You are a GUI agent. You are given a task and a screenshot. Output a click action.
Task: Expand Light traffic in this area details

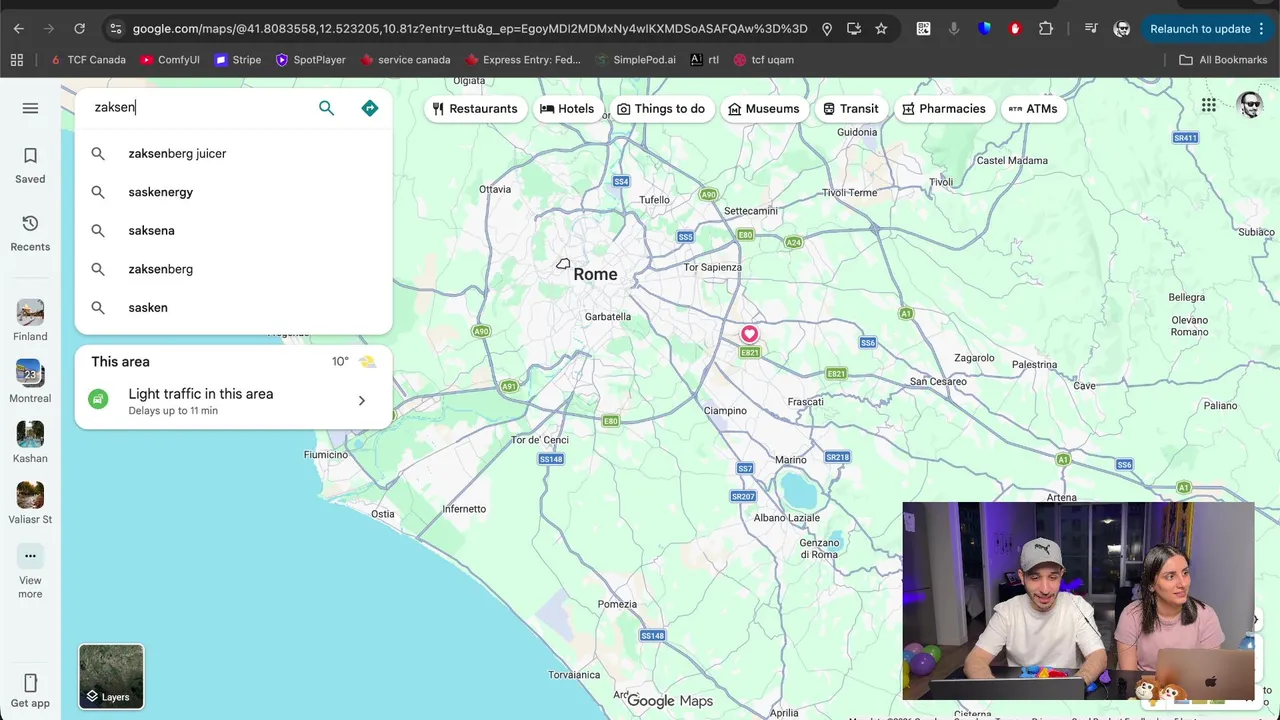click(233, 401)
